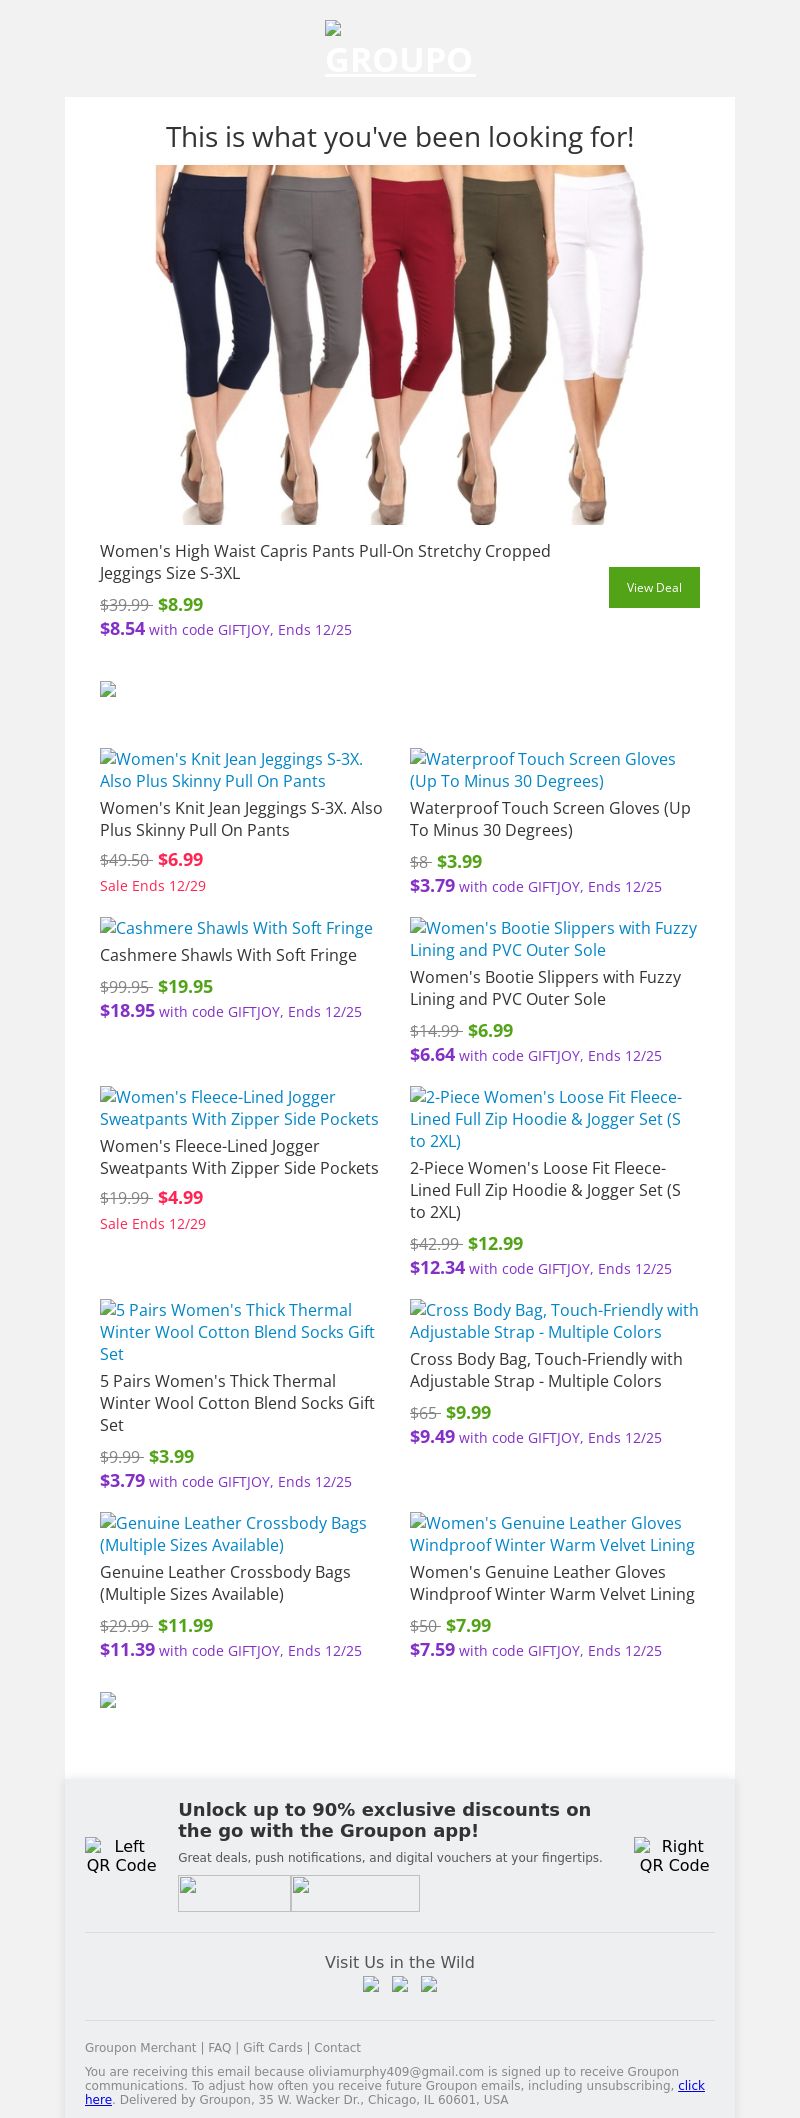800x2118 pixels.
Task: Open the Women's Knit Jean Jeggings image link
Action: [231, 770]
